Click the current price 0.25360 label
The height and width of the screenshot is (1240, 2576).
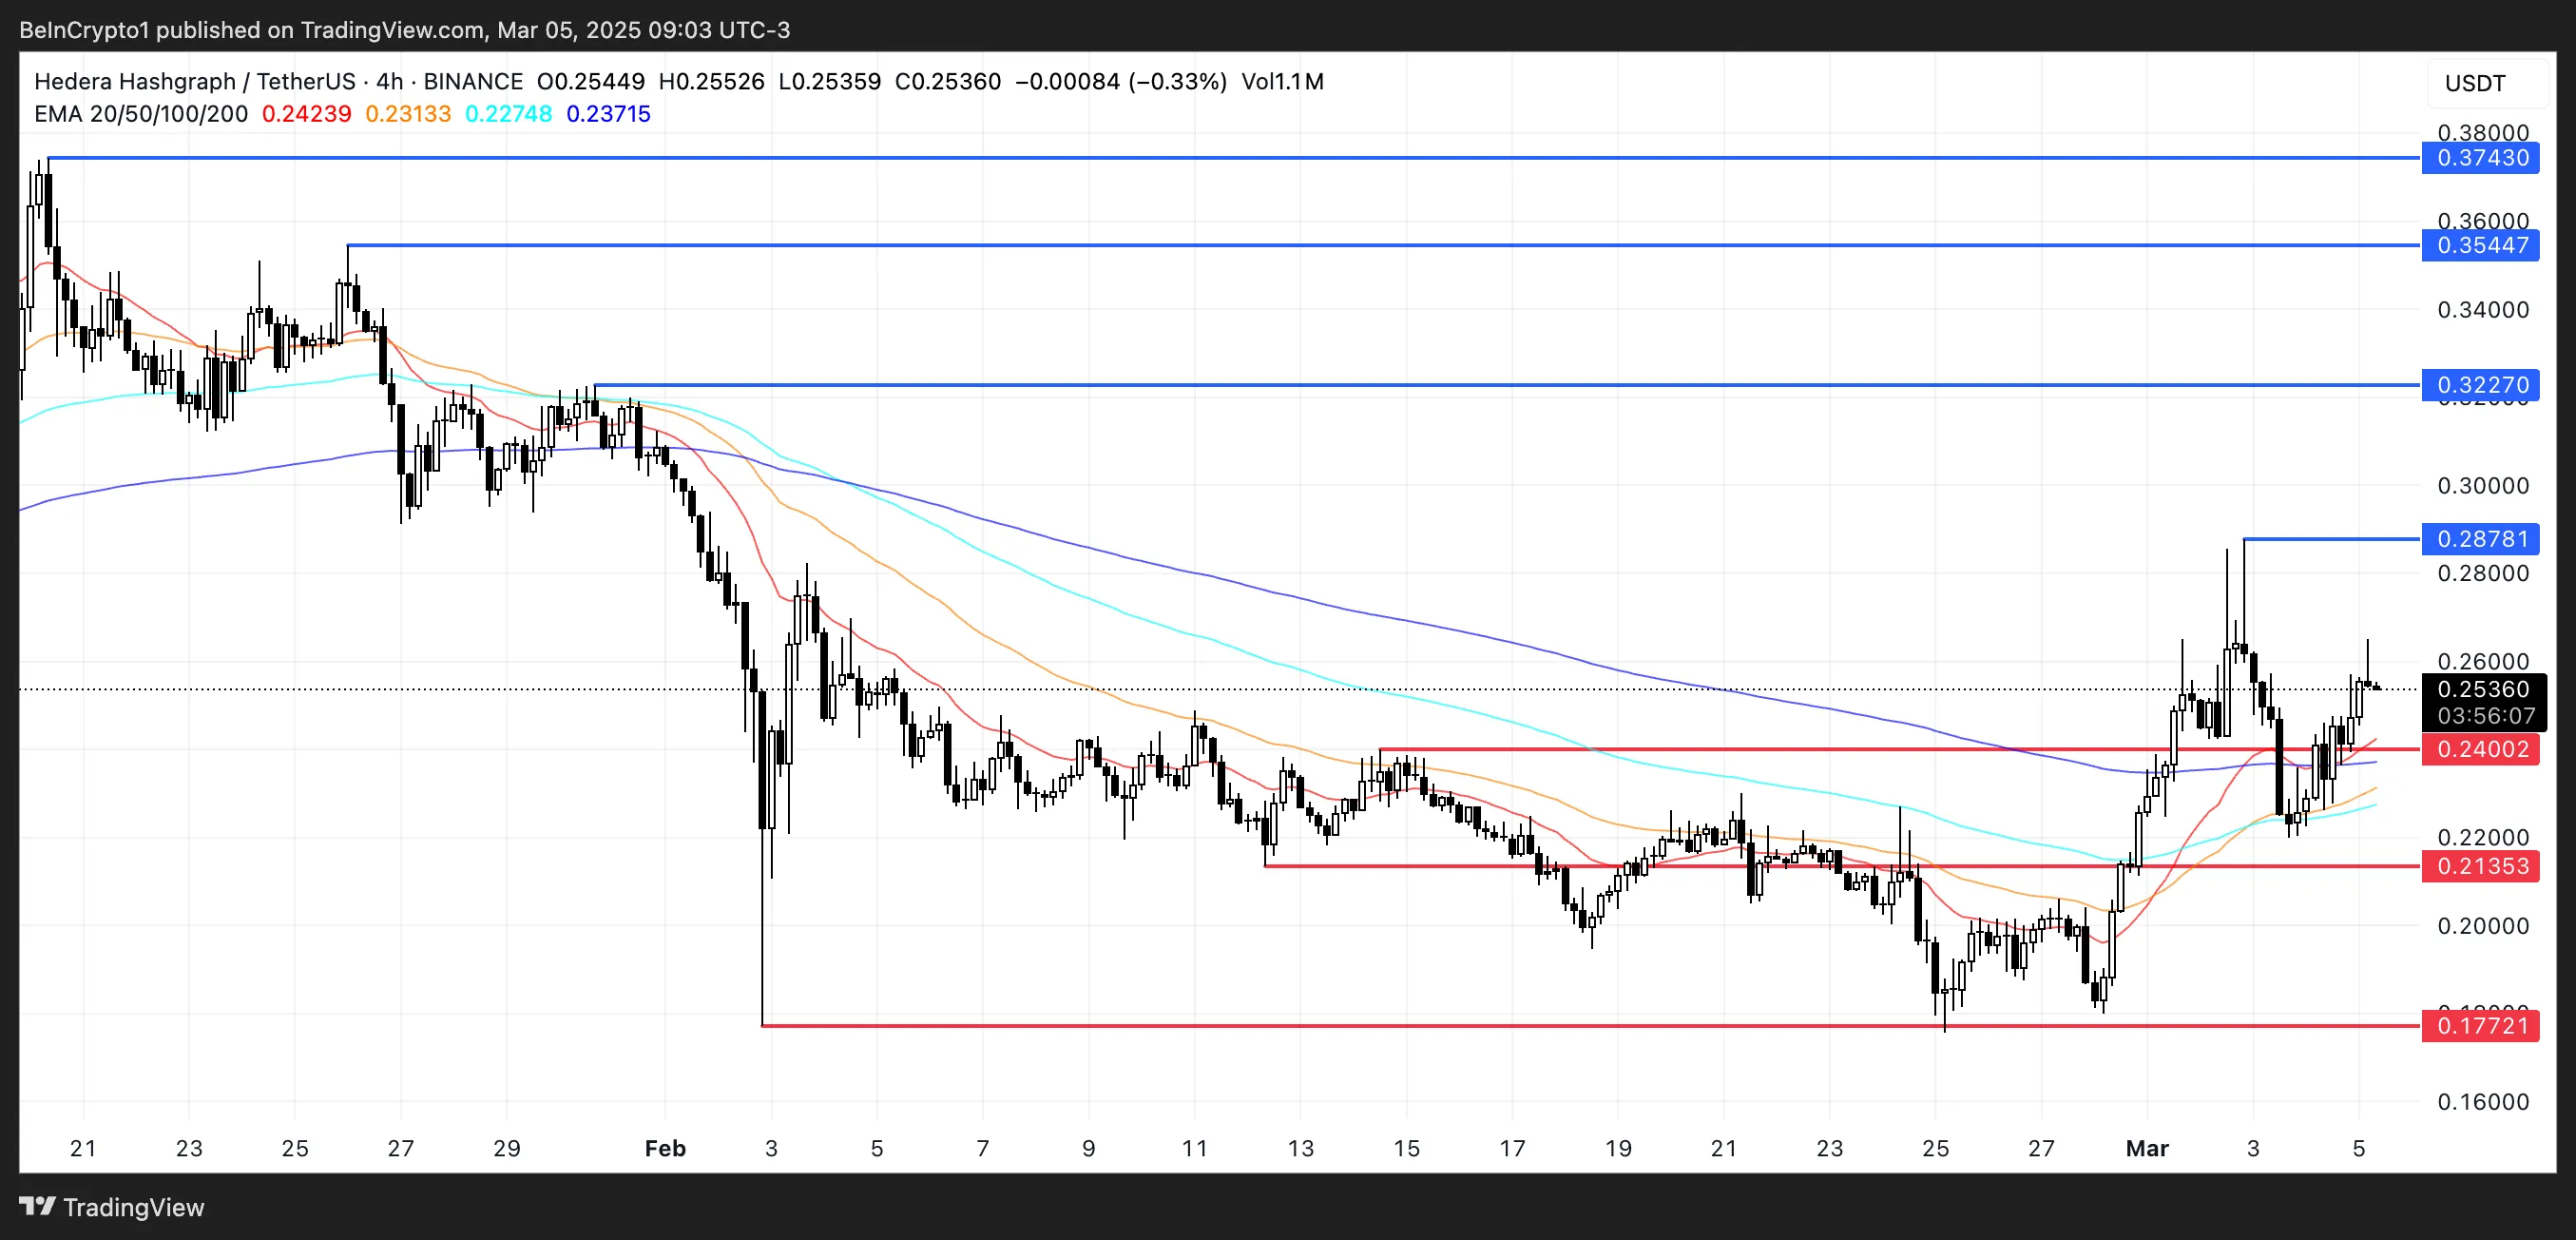(2482, 689)
